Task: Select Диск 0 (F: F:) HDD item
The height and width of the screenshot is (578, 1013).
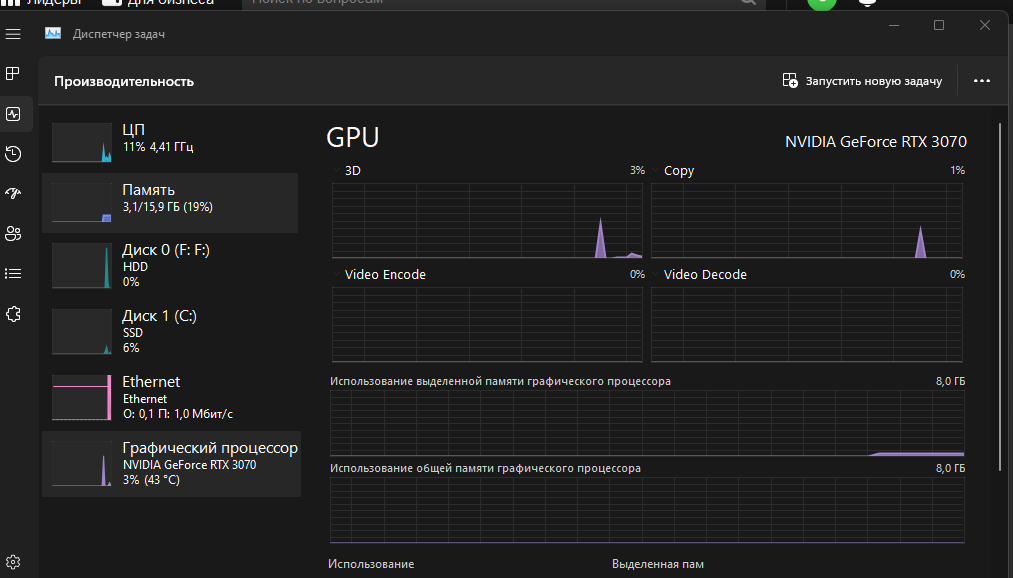Action: [170, 265]
